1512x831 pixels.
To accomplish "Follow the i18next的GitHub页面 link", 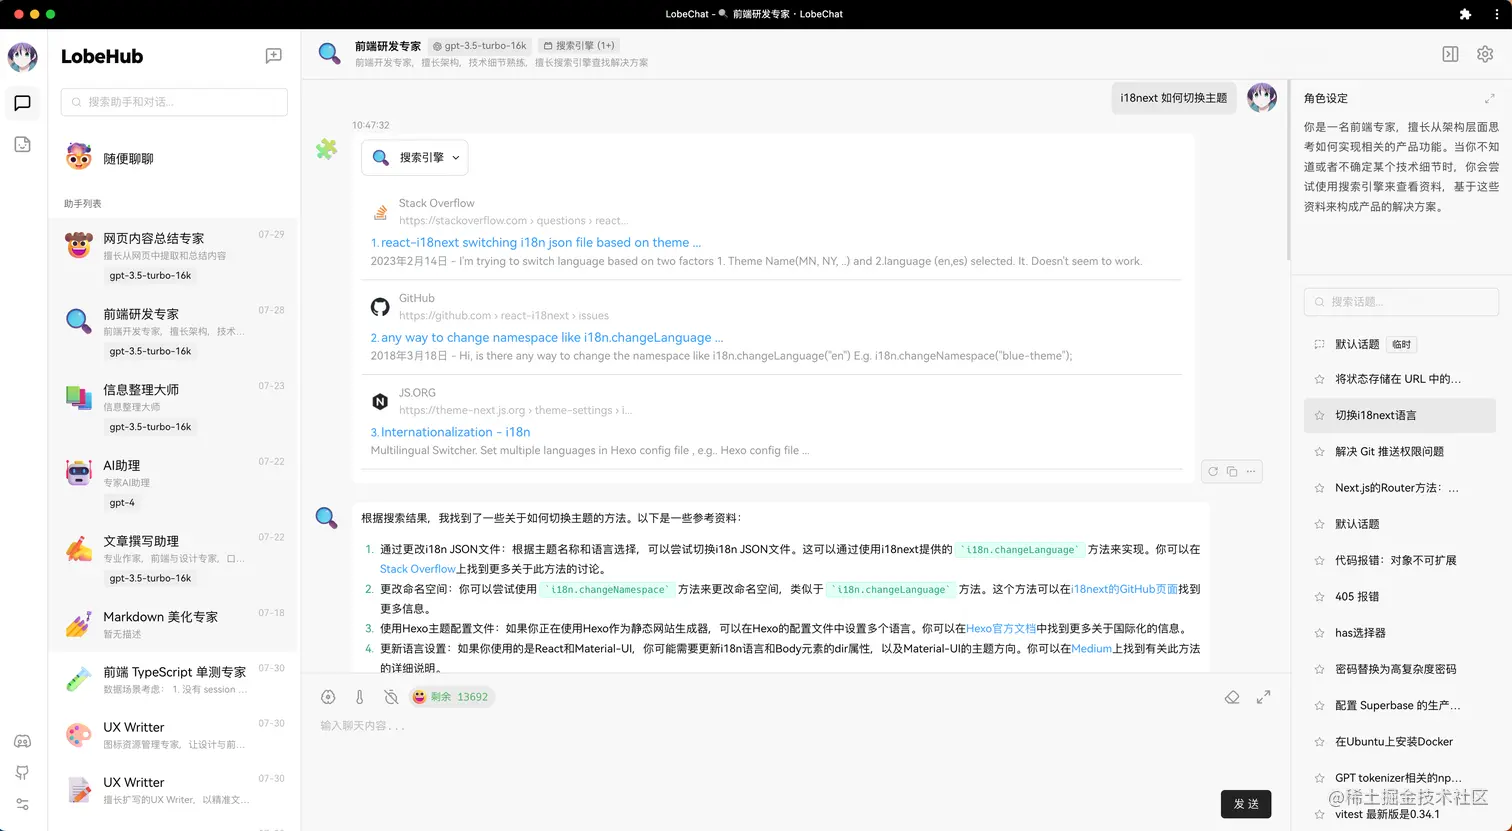I will coord(1124,589).
